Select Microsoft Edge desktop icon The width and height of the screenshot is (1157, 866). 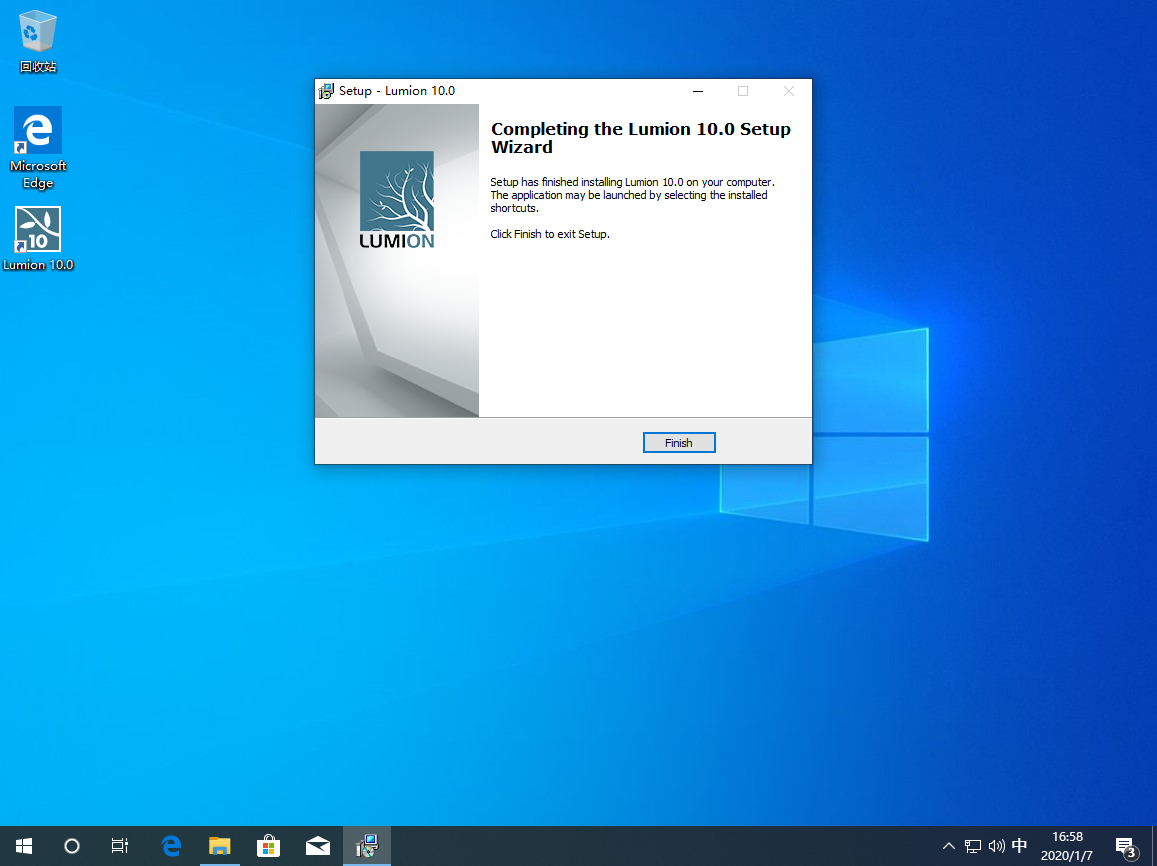coord(38,148)
